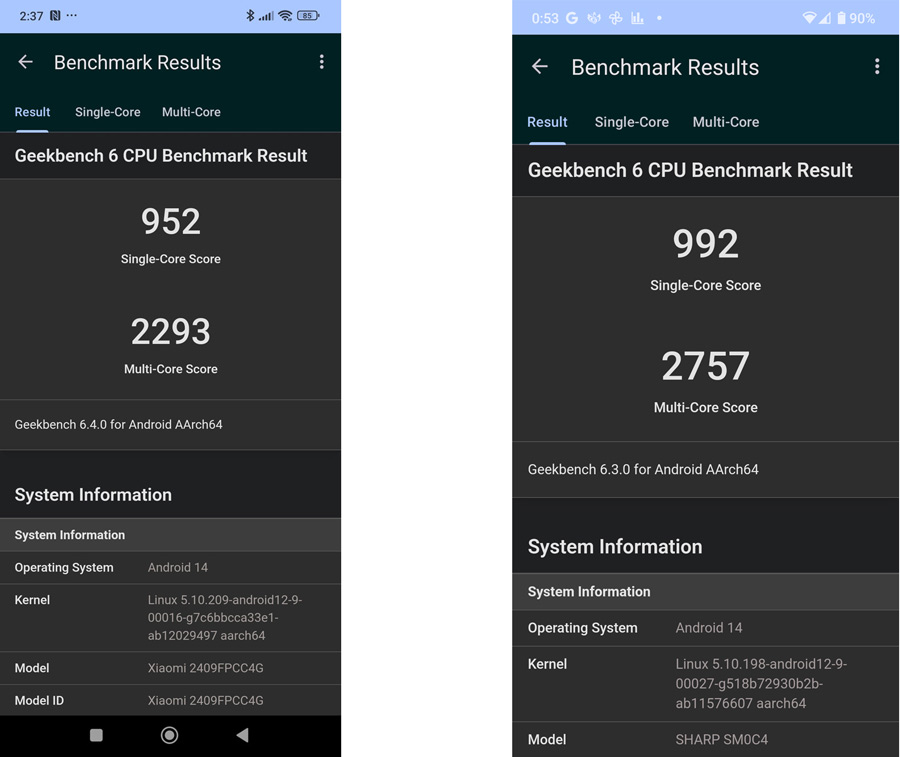
Task: Tap the Model ID label
Action: (x=39, y=701)
